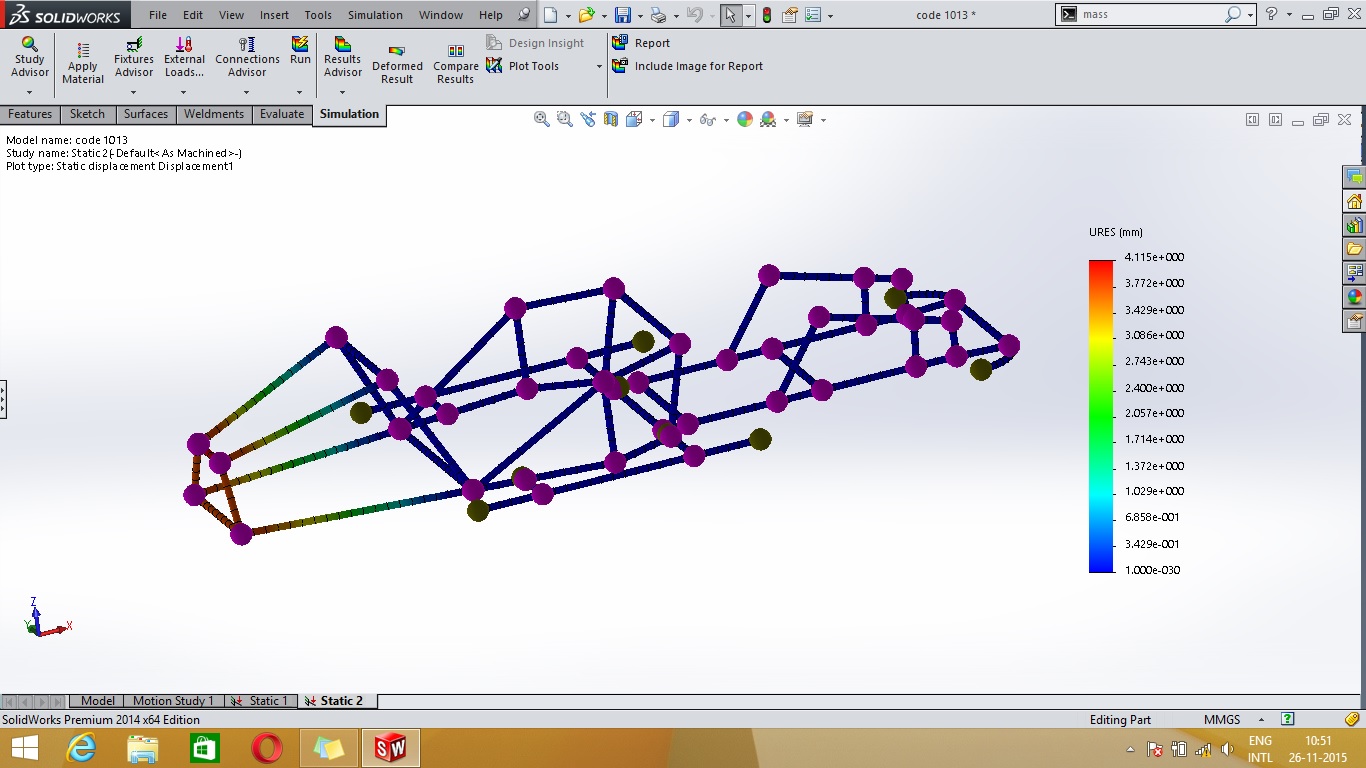Open the Options checklist icon

(x=813, y=15)
